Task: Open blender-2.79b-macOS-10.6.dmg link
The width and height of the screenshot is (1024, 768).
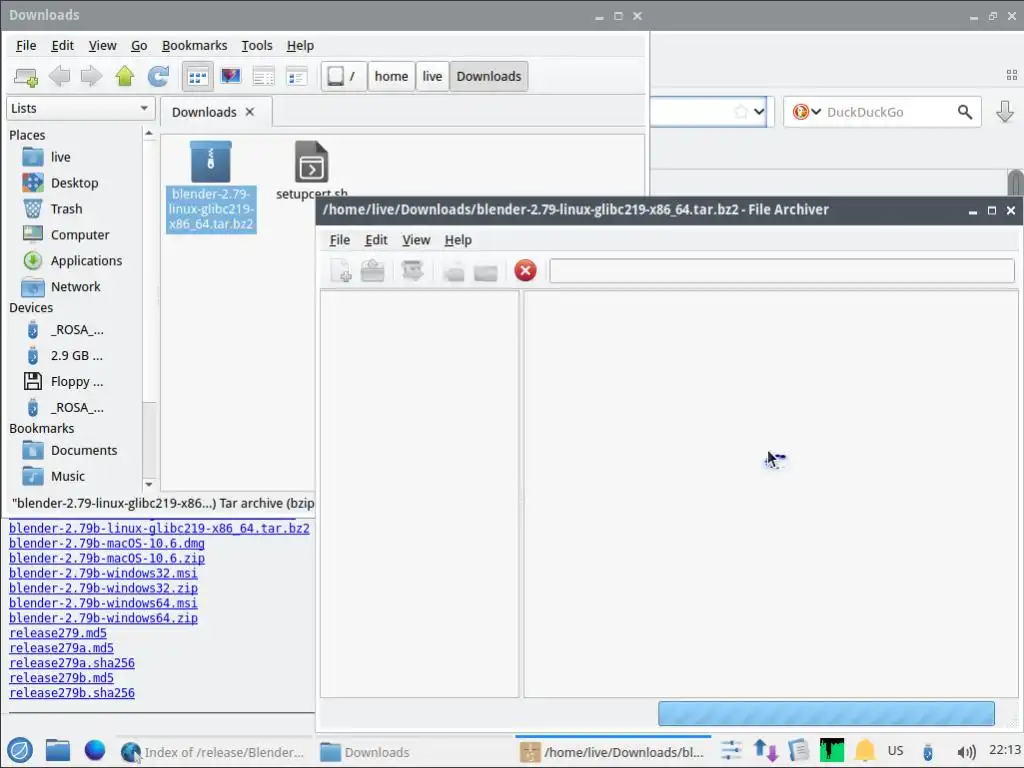Action: (x=106, y=543)
